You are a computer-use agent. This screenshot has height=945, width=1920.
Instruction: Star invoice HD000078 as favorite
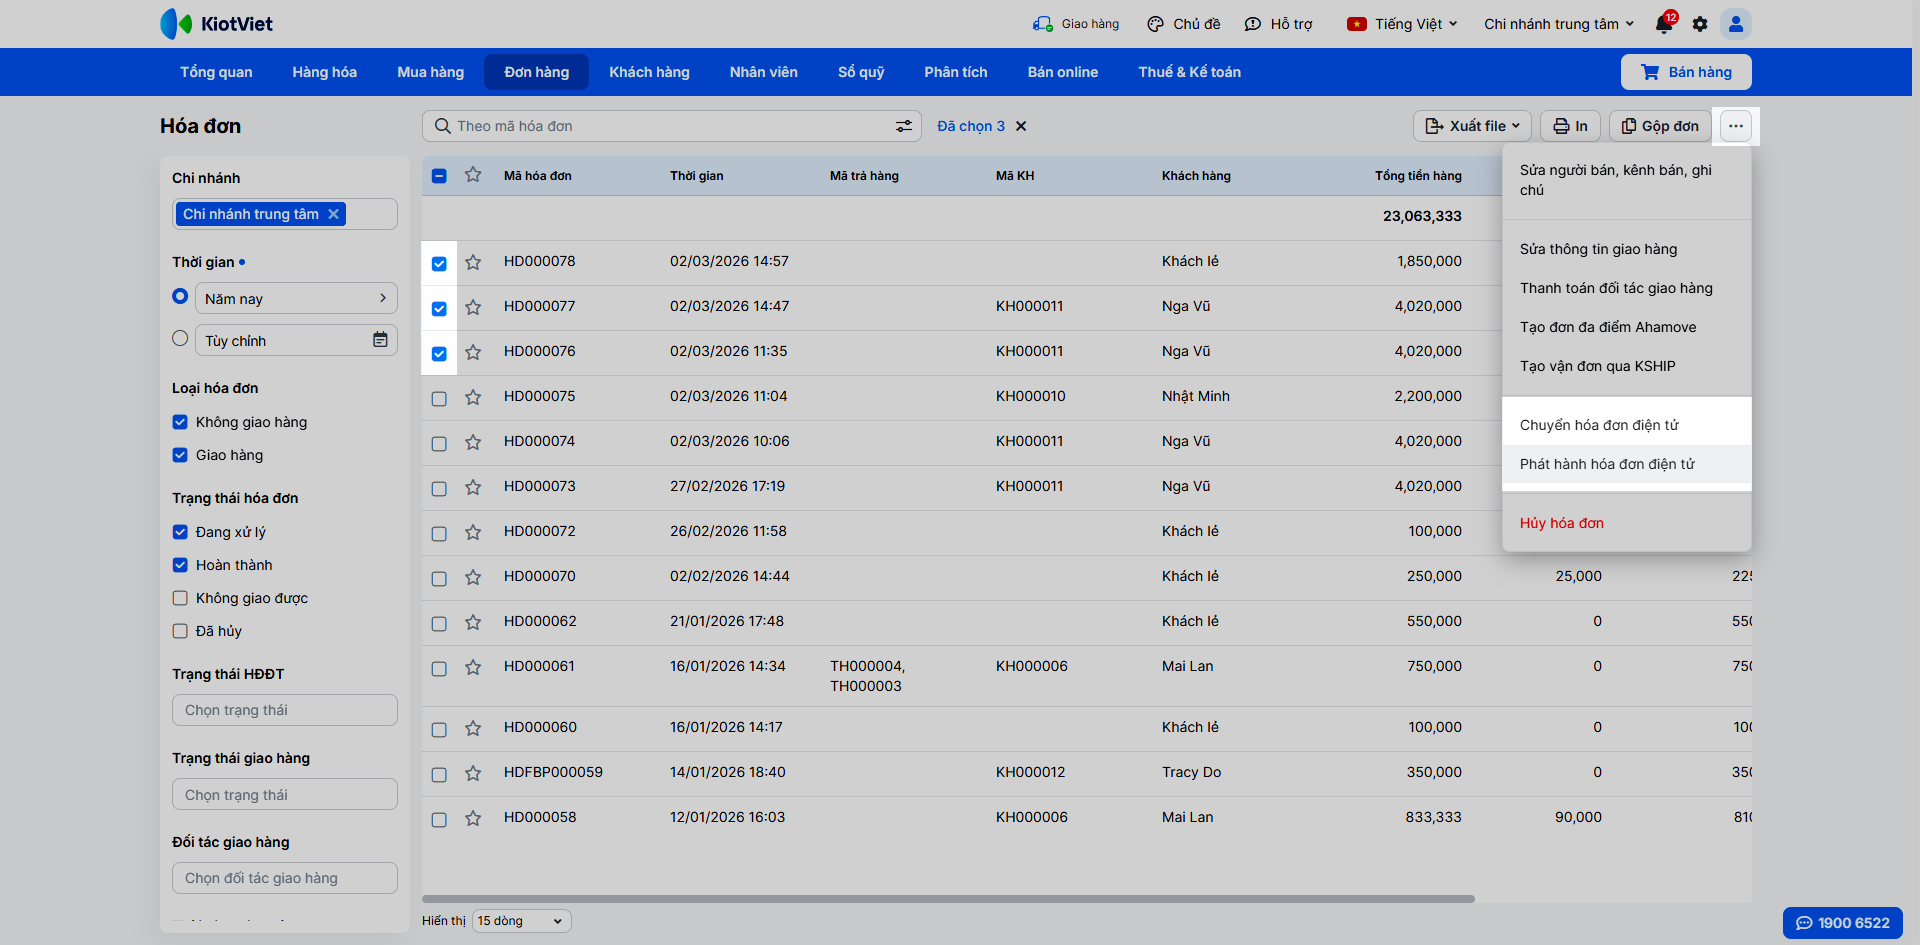[473, 262]
